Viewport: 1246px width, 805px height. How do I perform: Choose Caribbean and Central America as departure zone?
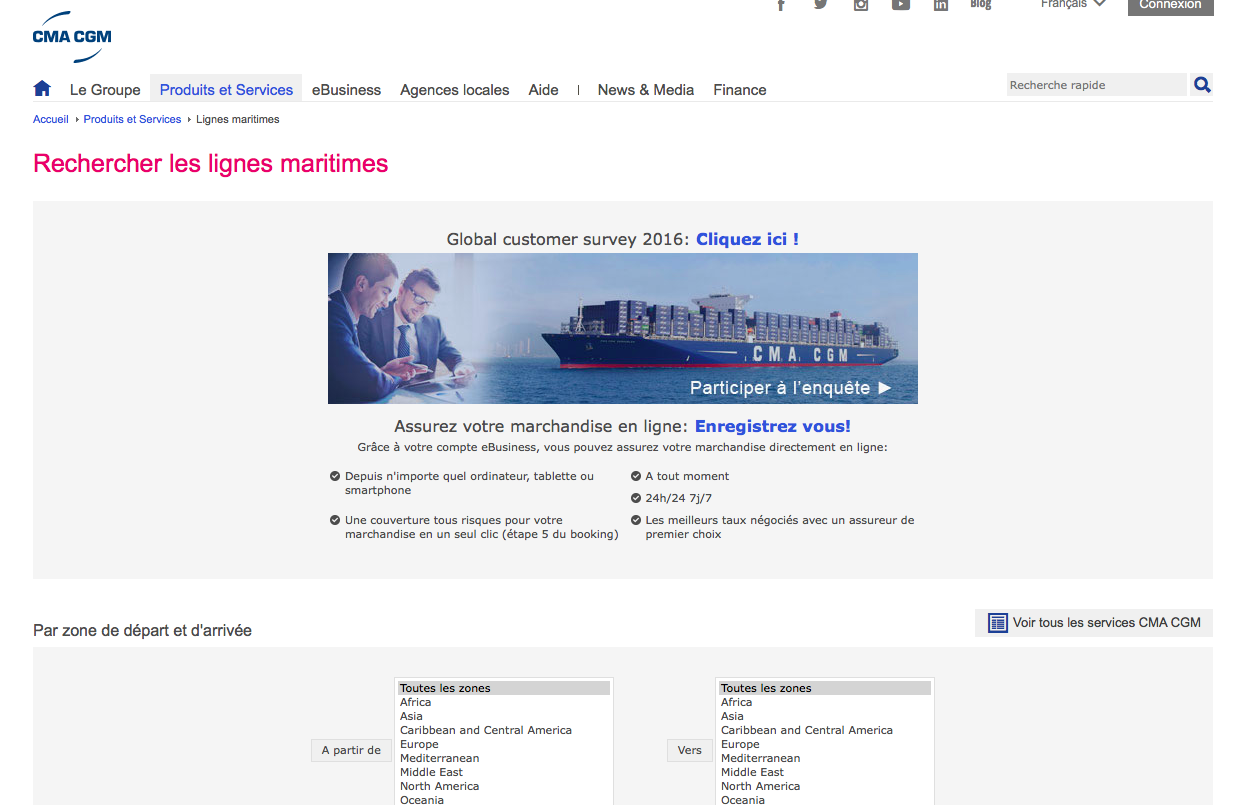pyautogui.click(x=504, y=730)
